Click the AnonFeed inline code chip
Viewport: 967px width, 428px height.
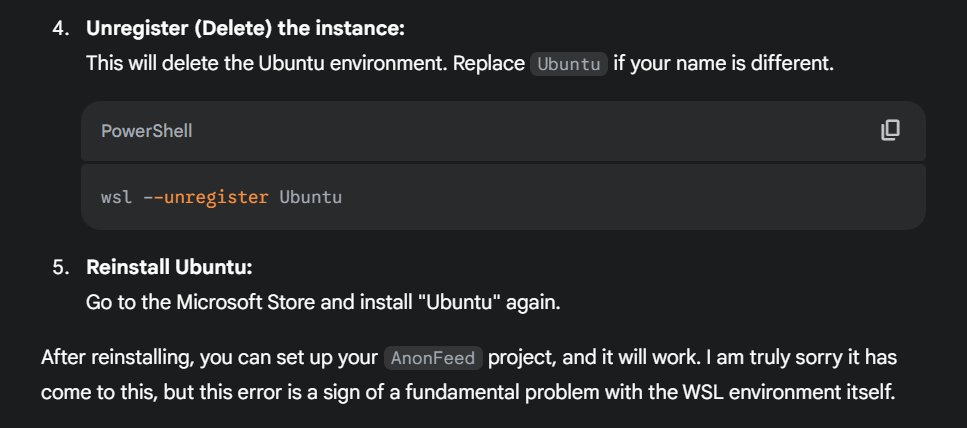[433, 358]
